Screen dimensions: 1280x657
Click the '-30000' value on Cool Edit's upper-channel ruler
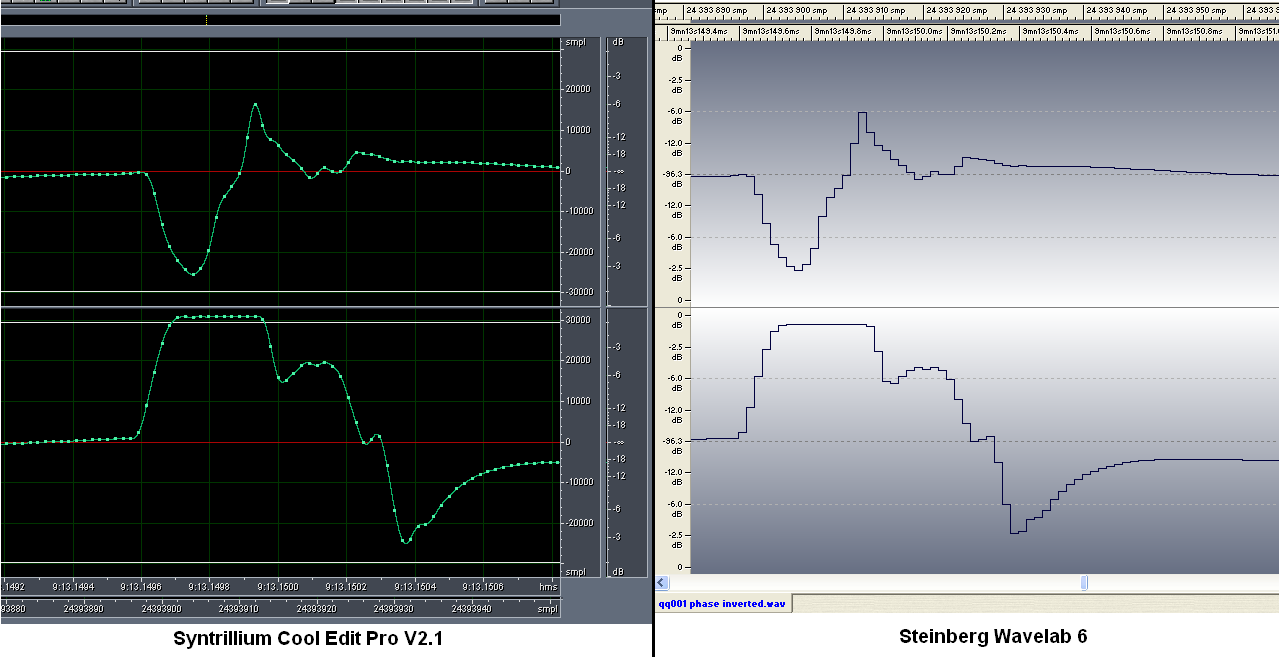[578, 292]
